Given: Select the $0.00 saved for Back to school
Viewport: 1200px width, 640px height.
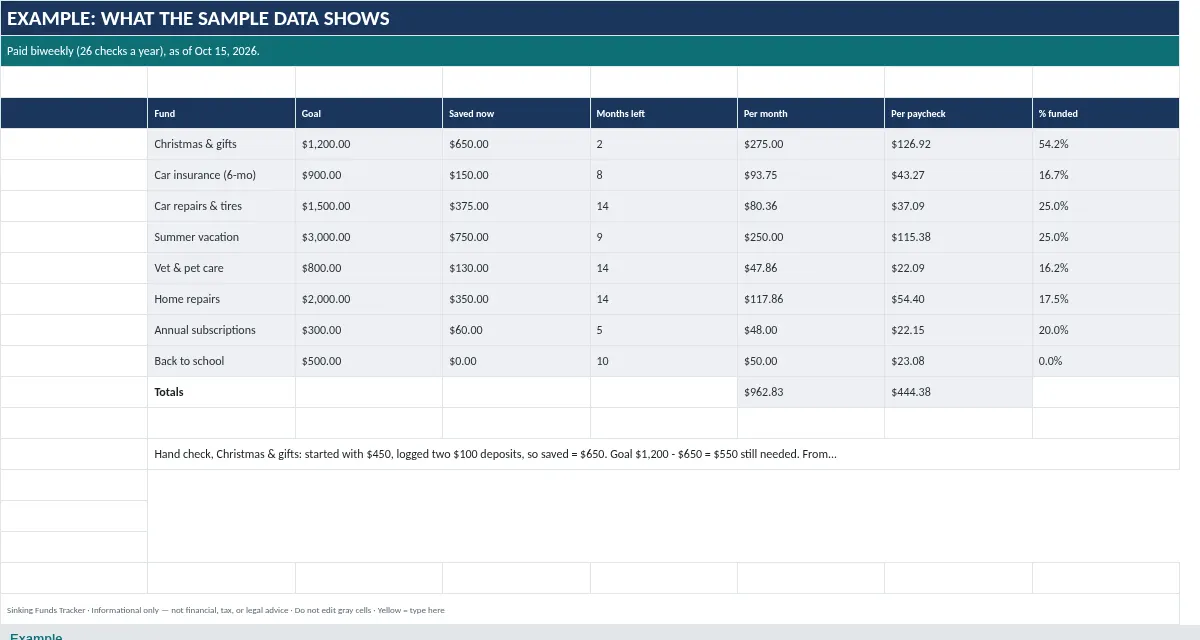Looking at the screenshot, I should pyautogui.click(x=516, y=361).
